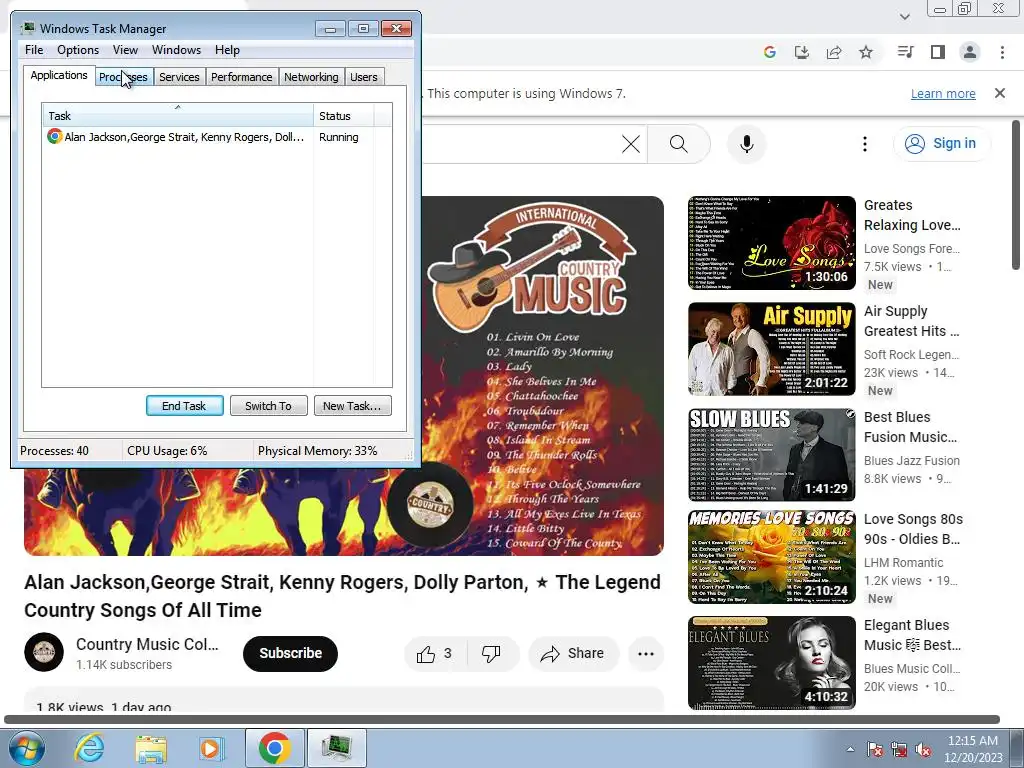Open the View menu in Task Manager
This screenshot has height=768, width=1024.
coord(125,50)
